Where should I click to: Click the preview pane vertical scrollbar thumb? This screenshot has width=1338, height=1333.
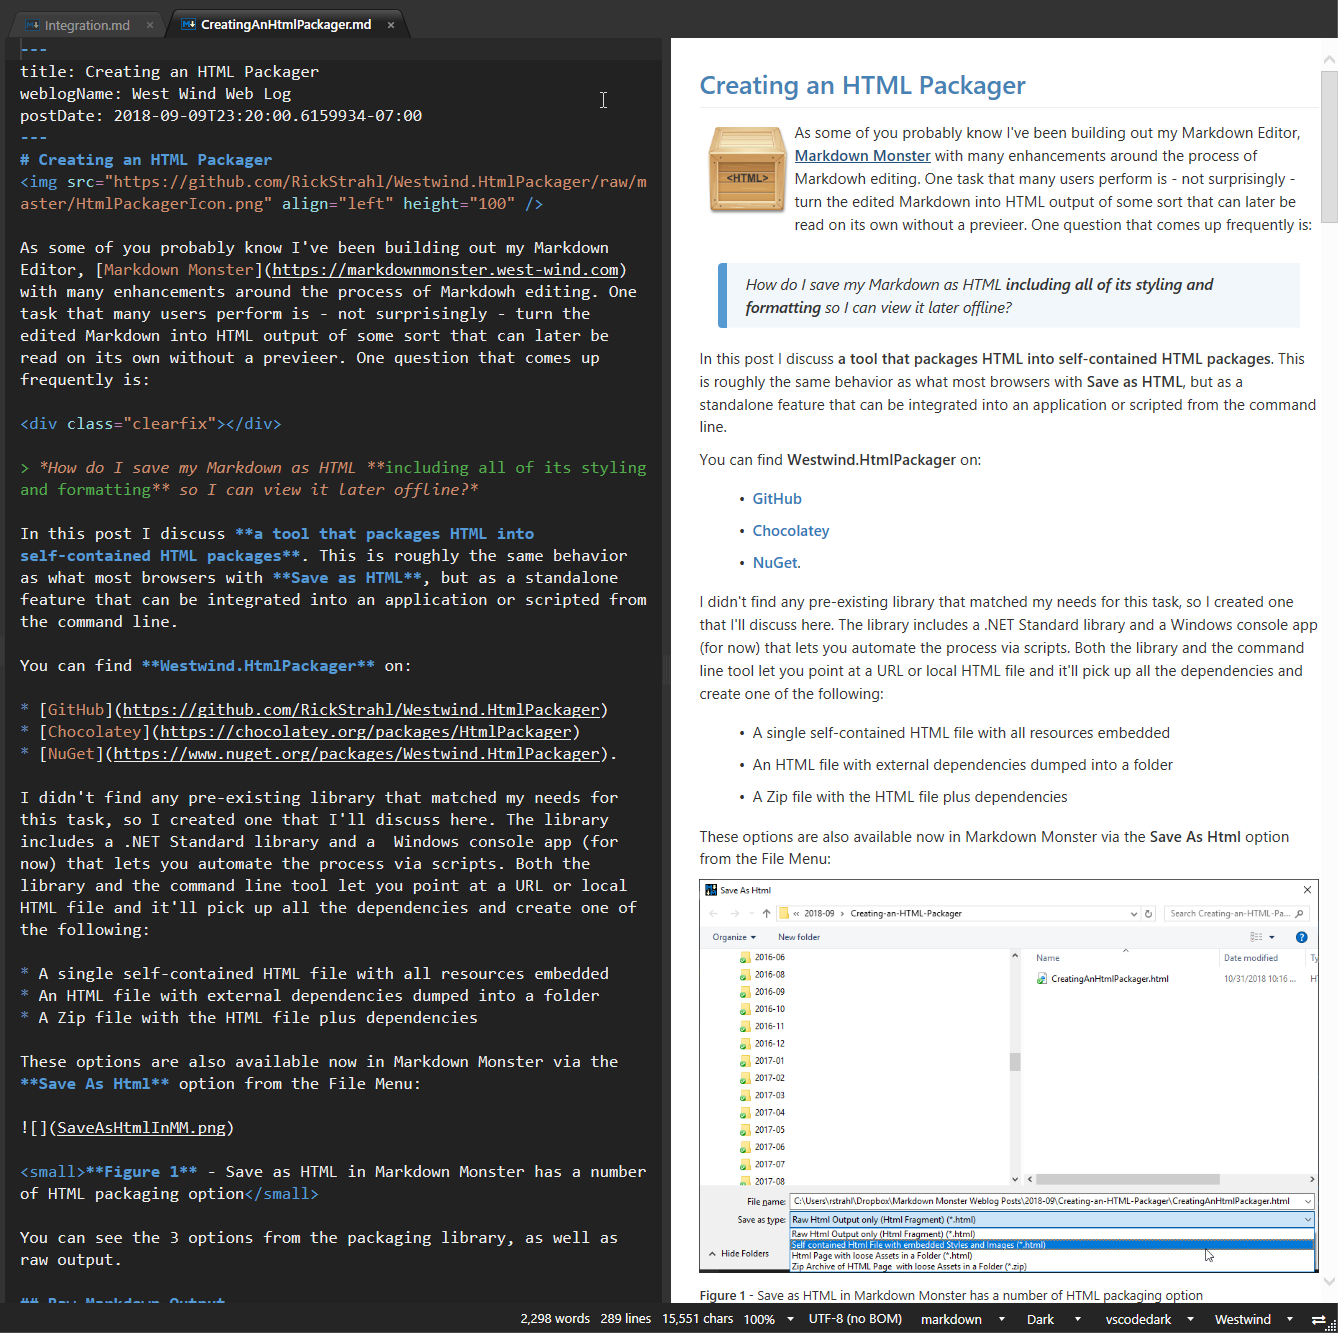(x=1329, y=146)
